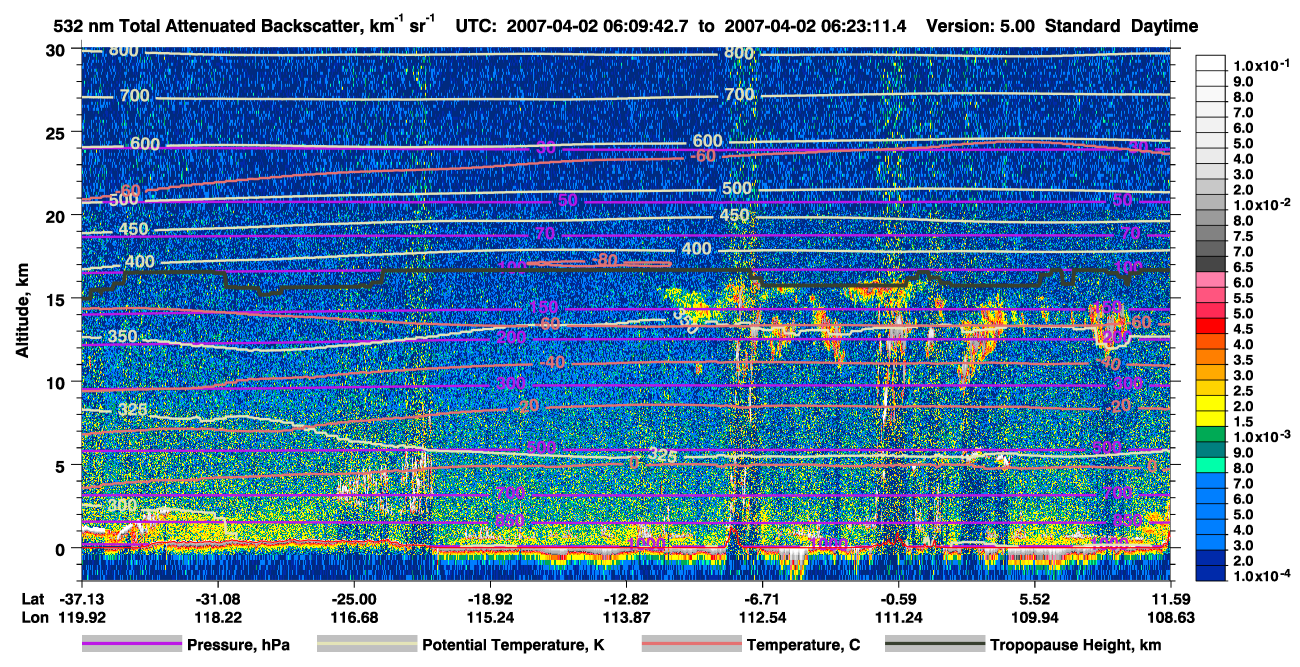Screen dimensions: 1300x667
Task: Click the colorbar label '1.0x10-2'
Action: click(x=1261, y=203)
